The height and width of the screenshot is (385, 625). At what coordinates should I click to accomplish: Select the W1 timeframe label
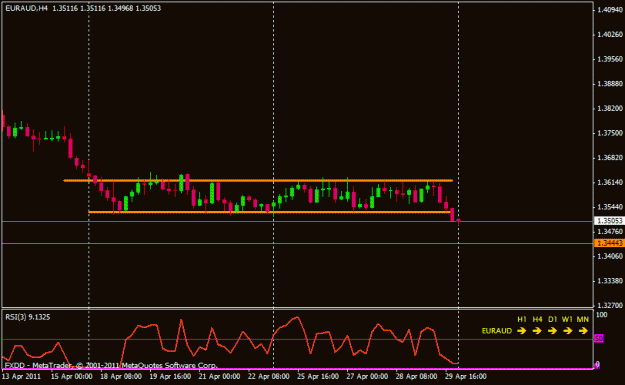[x=567, y=319]
